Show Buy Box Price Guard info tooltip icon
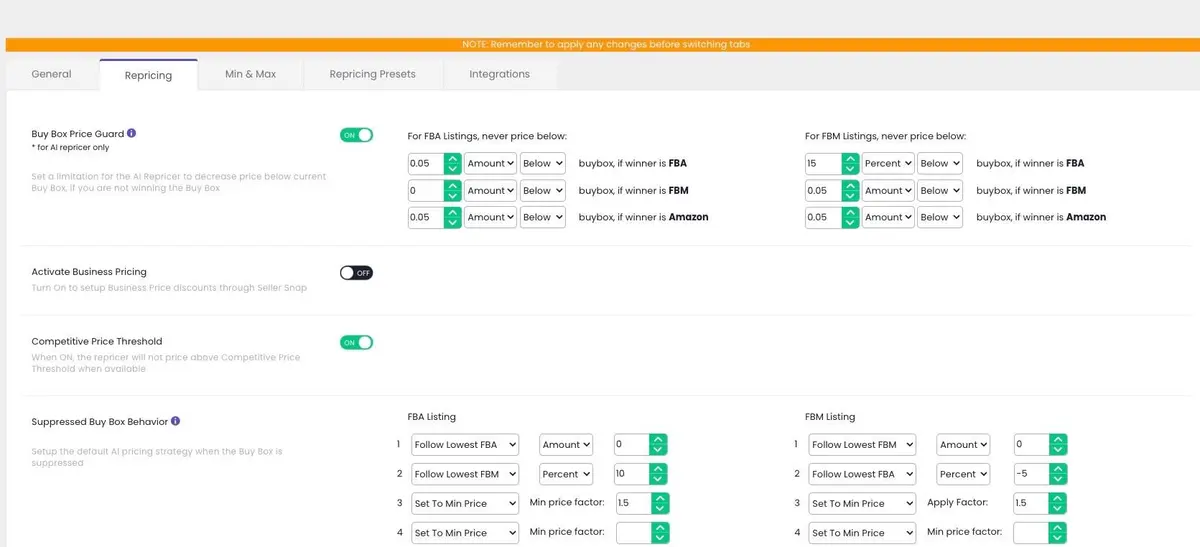Screen dimensions: 1200x547 [131, 133]
